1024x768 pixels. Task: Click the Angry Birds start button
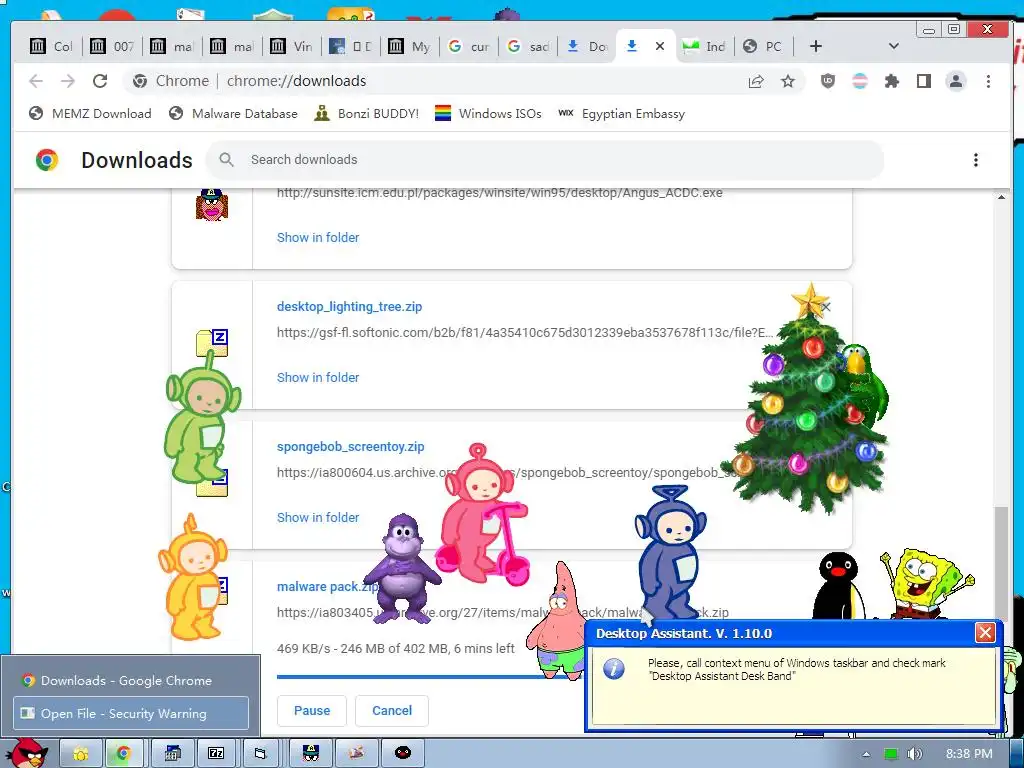[x=27, y=753]
